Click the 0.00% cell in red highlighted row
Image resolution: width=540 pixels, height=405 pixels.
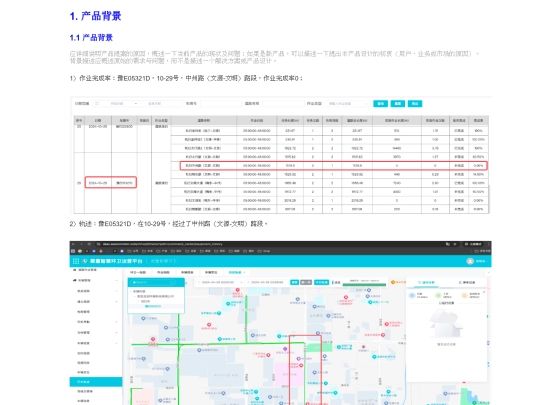478,166
